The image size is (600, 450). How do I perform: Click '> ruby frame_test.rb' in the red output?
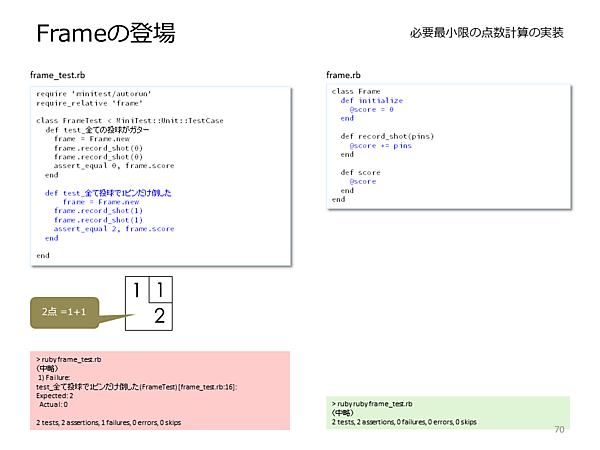tap(69, 359)
